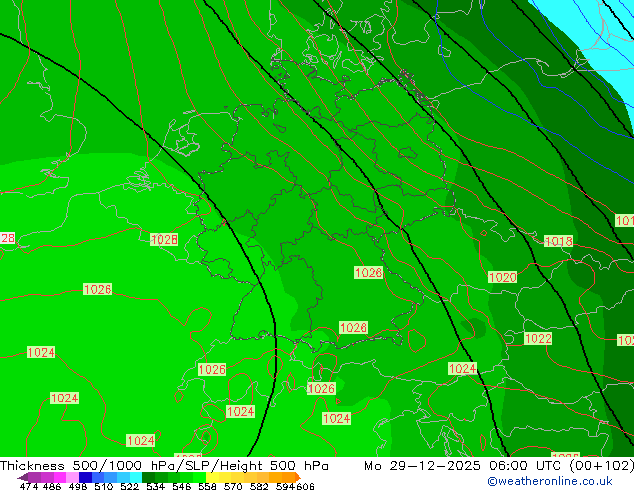This screenshot has width=634, height=490.
Task: Click the legend value 570
Action: point(233,486)
